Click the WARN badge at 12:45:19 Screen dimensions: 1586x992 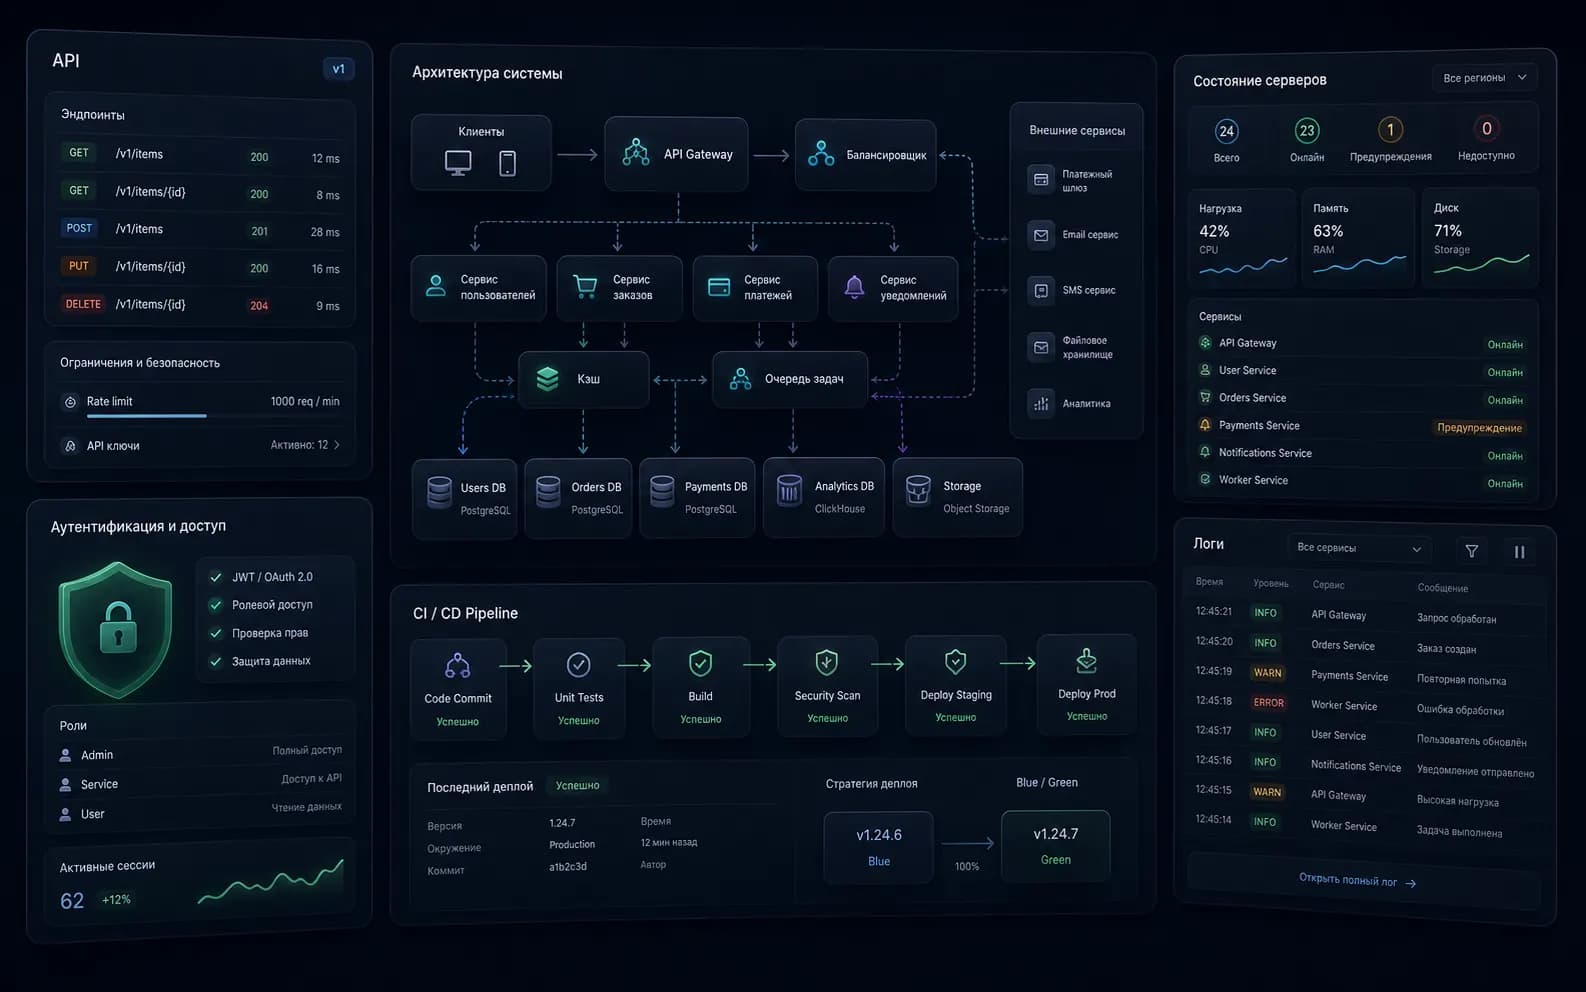point(1267,673)
